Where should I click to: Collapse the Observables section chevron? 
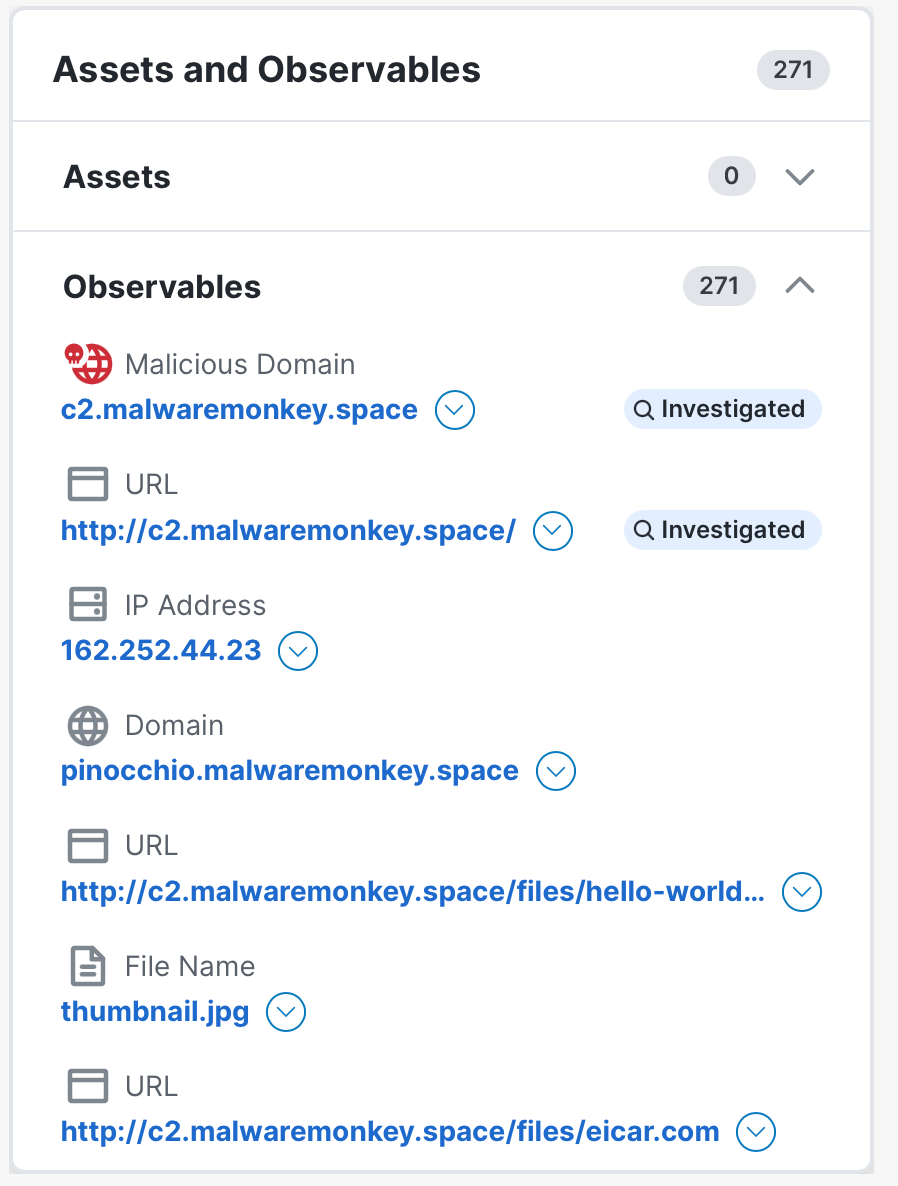click(800, 285)
